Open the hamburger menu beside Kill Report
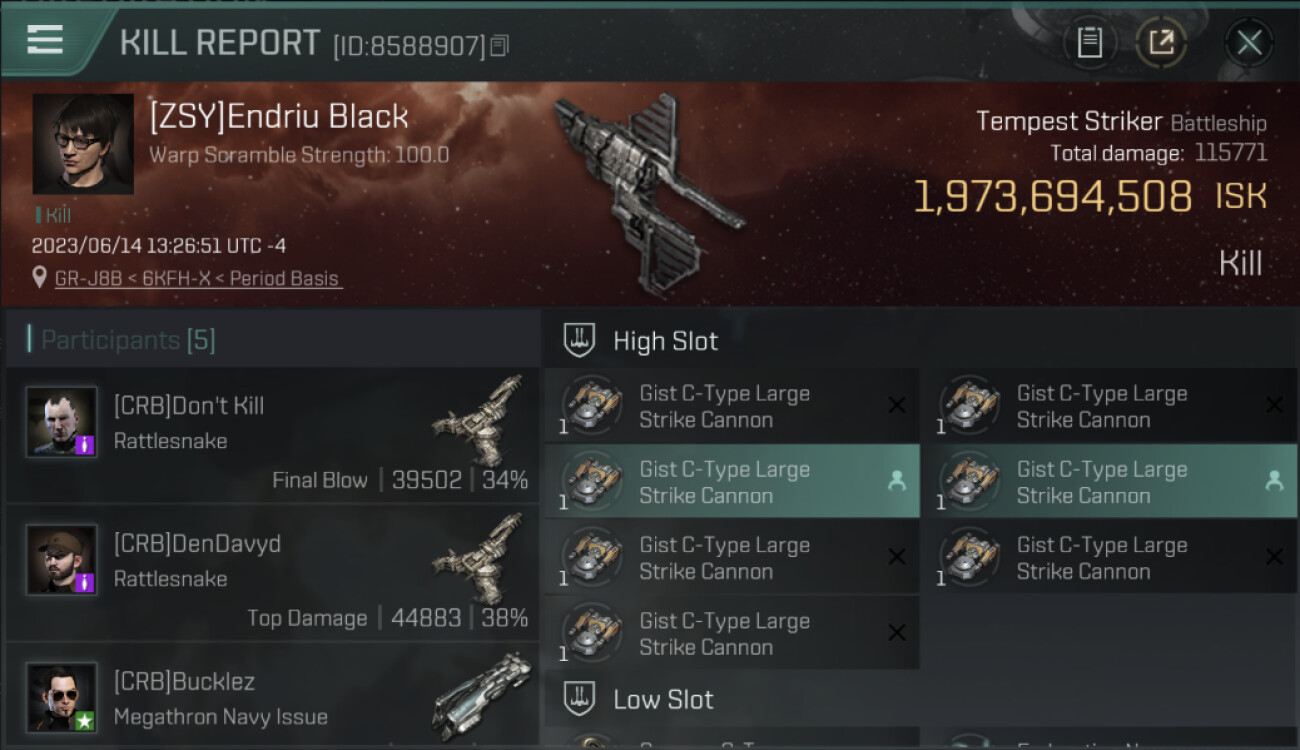Image resolution: width=1300 pixels, height=750 pixels. coord(45,40)
